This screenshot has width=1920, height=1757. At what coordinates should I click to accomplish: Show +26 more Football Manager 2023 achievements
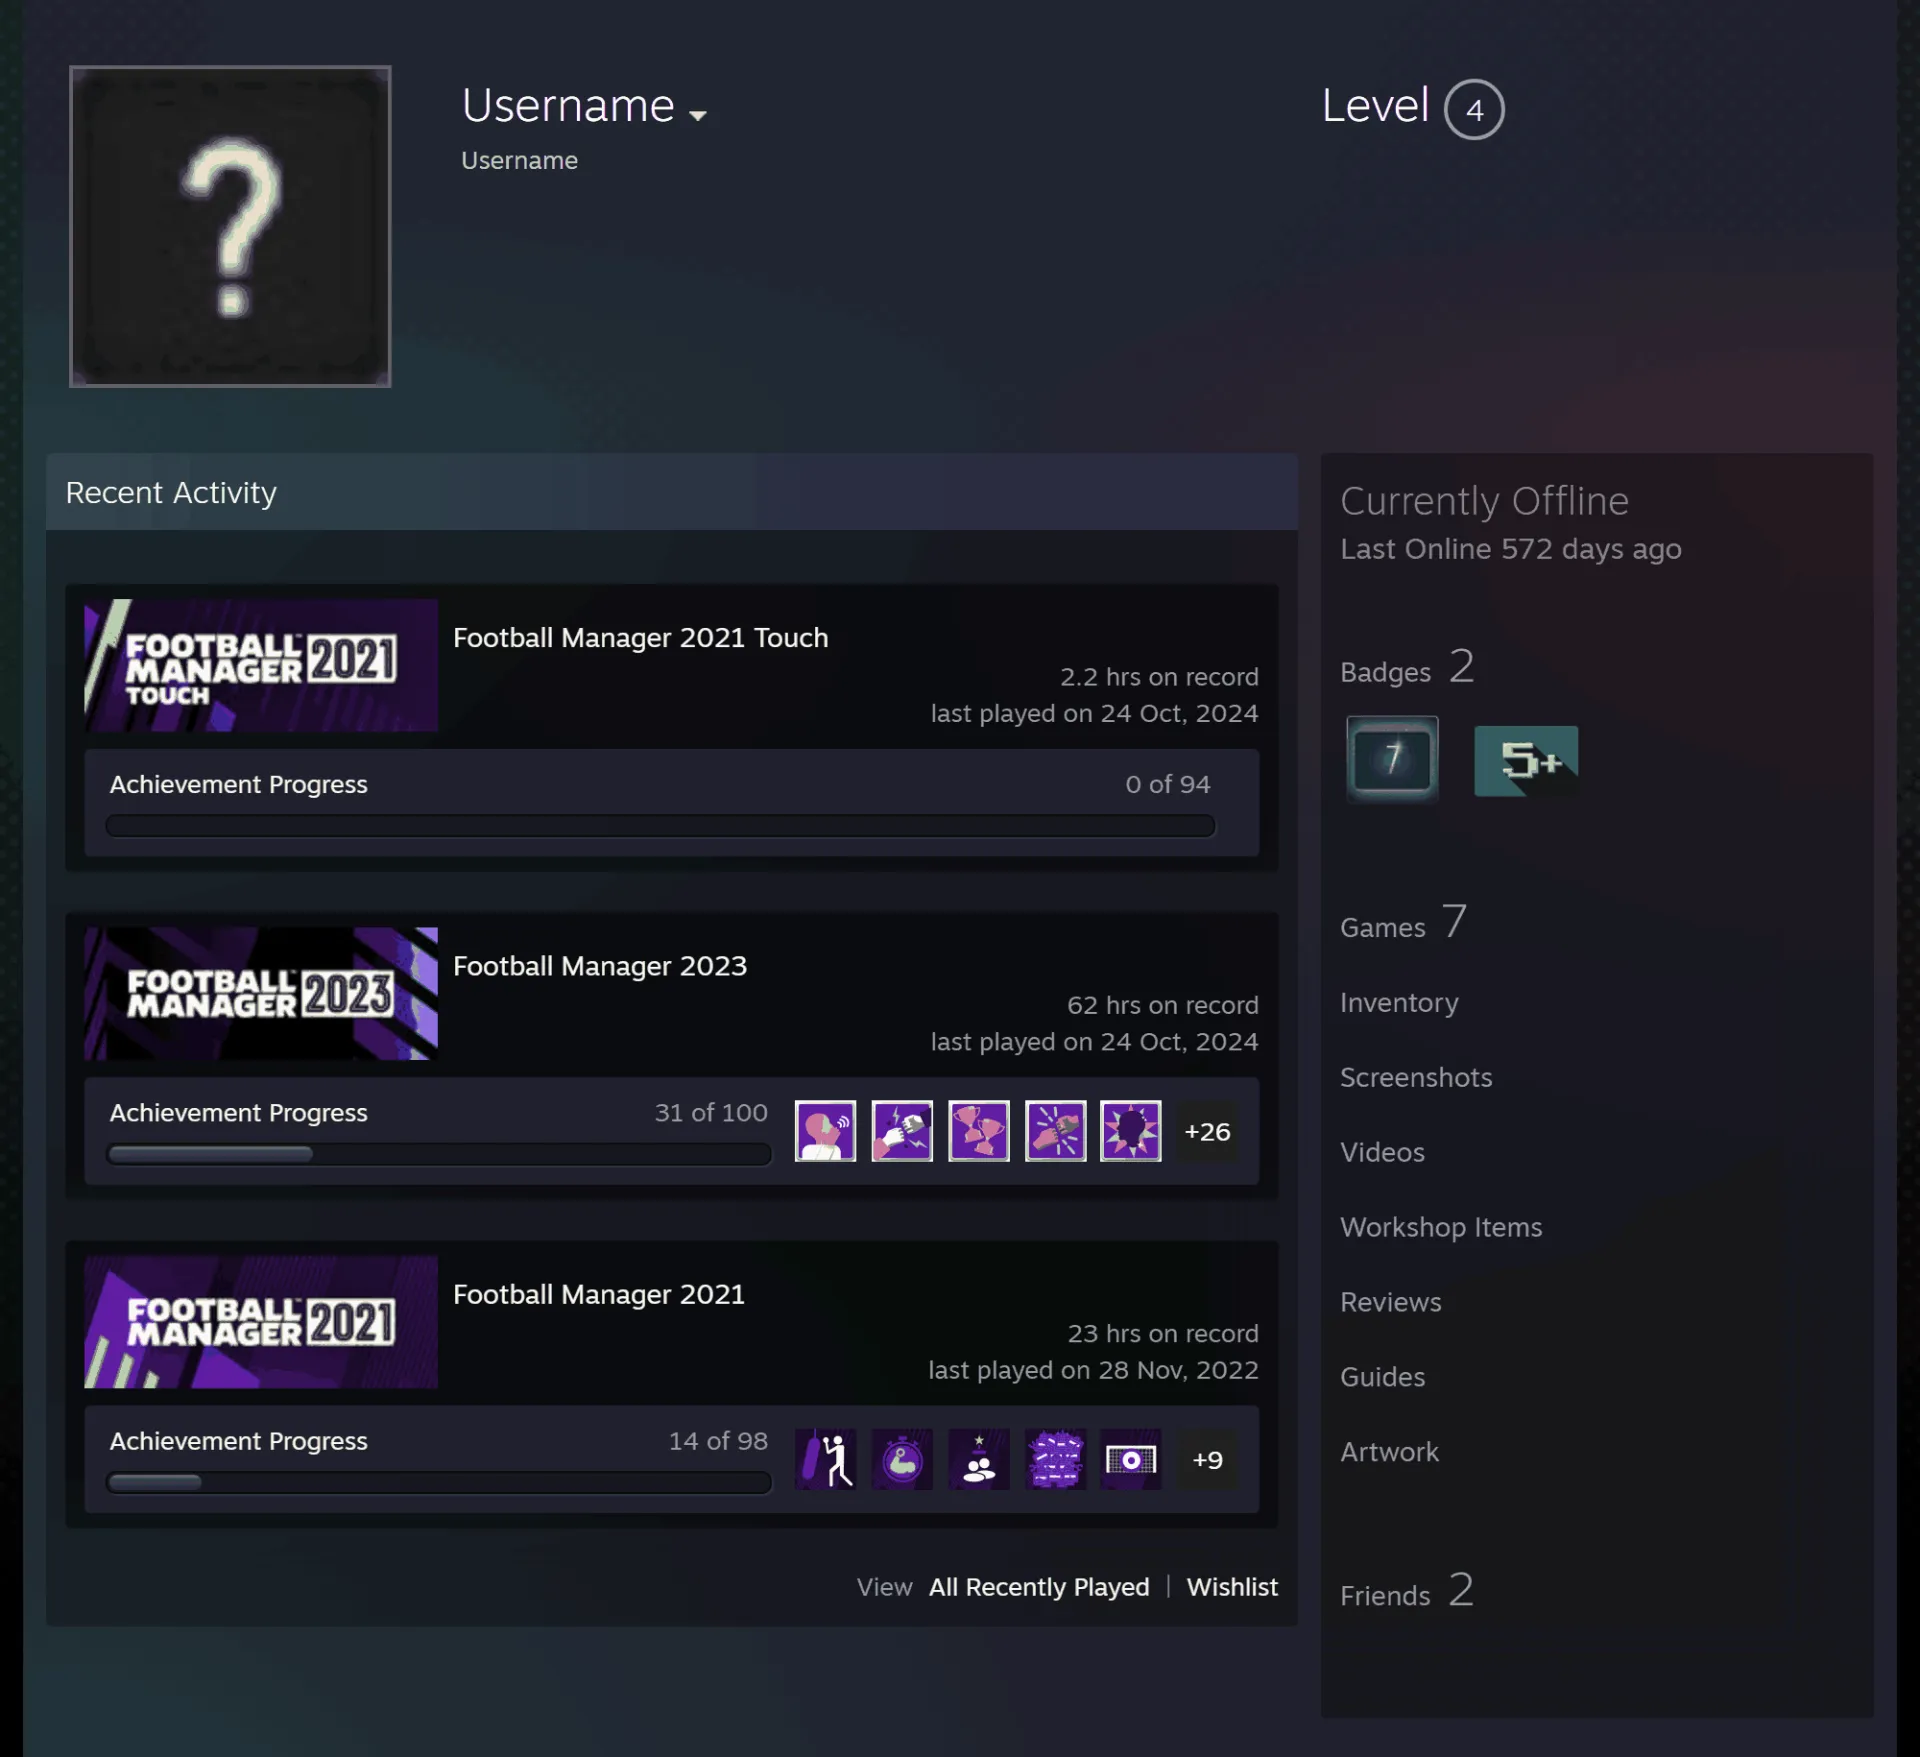point(1207,1132)
